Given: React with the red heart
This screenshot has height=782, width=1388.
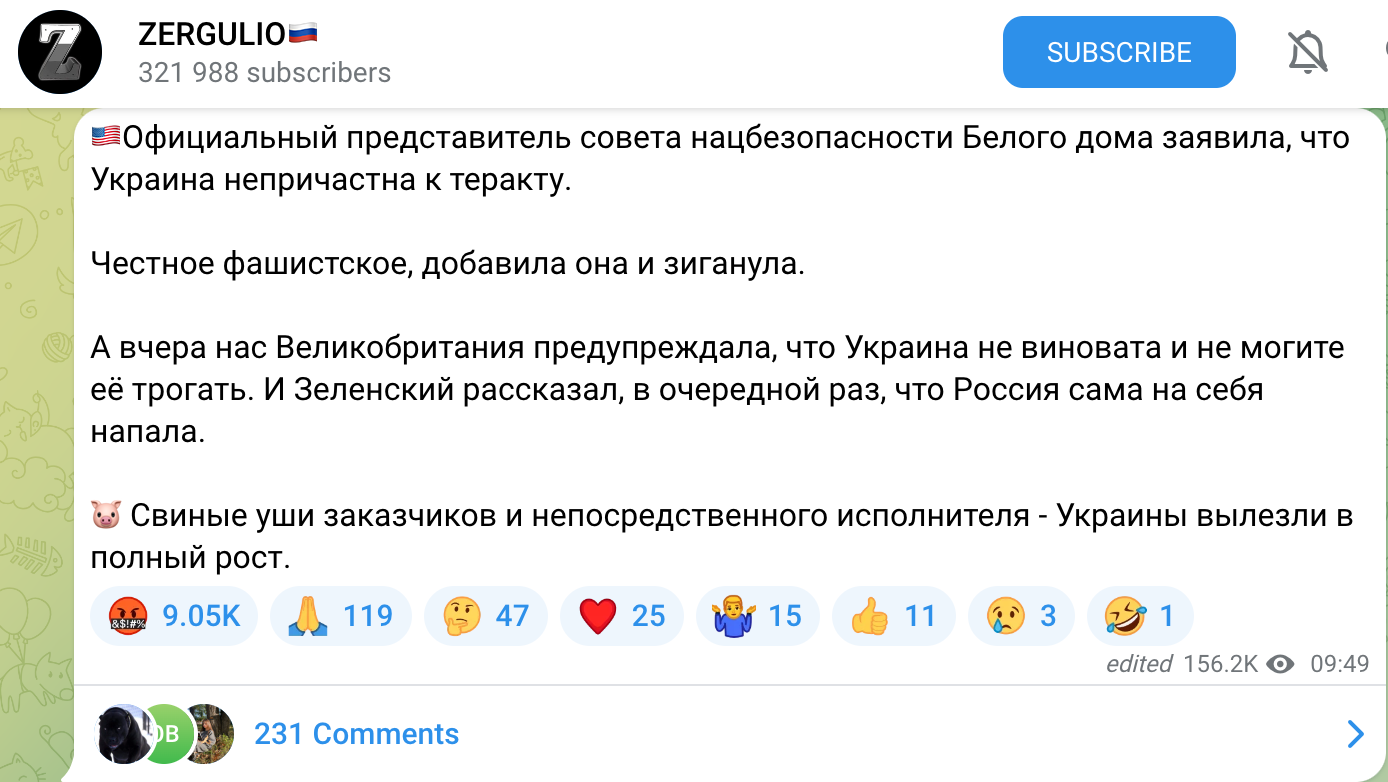Looking at the screenshot, I should click(621, 615).
